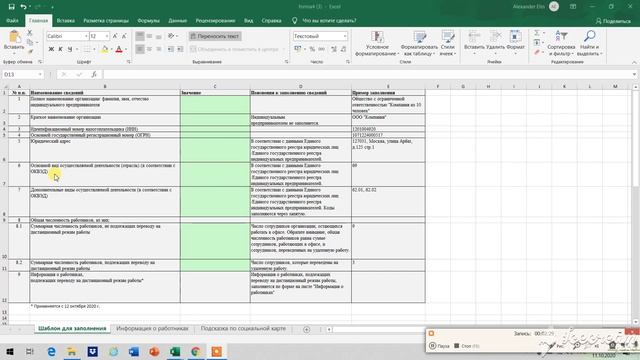This screenshot has width=640, height=360.
Task: Apply comma style (000) format
Action: pyautogui.click(x=322, y=49)
